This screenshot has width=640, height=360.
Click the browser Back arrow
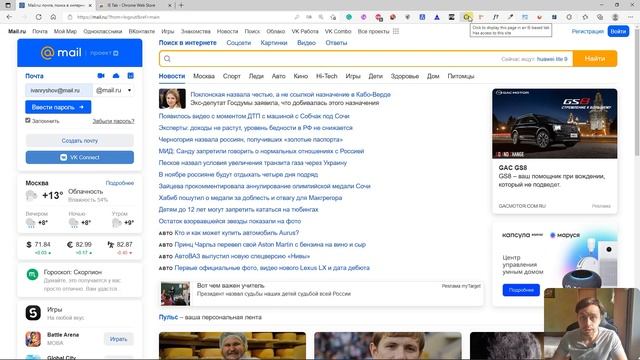tap(9, 17)
